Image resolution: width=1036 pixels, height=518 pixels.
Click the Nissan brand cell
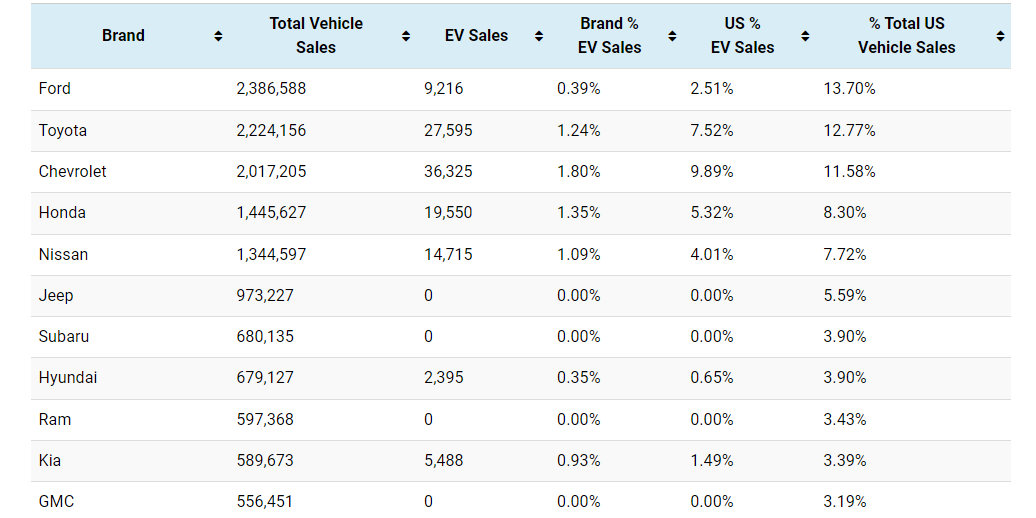(x=63, y=255)
